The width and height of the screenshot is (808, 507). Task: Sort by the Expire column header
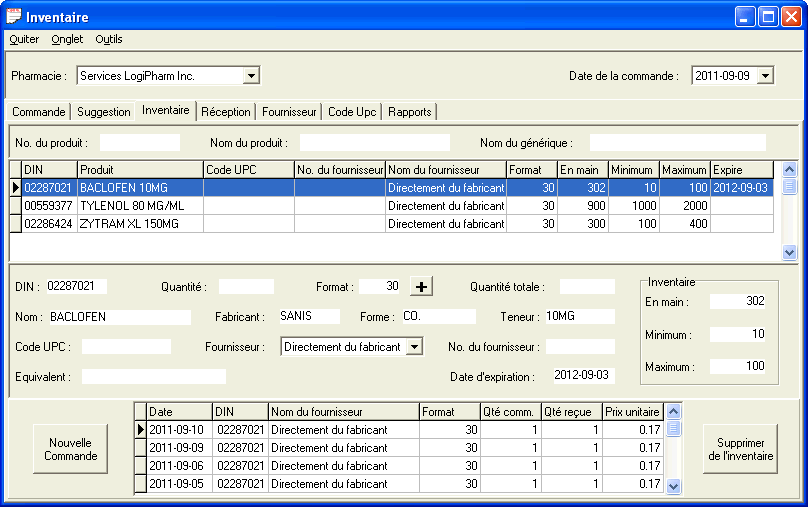pyautogui.click(x=740, y=170)
